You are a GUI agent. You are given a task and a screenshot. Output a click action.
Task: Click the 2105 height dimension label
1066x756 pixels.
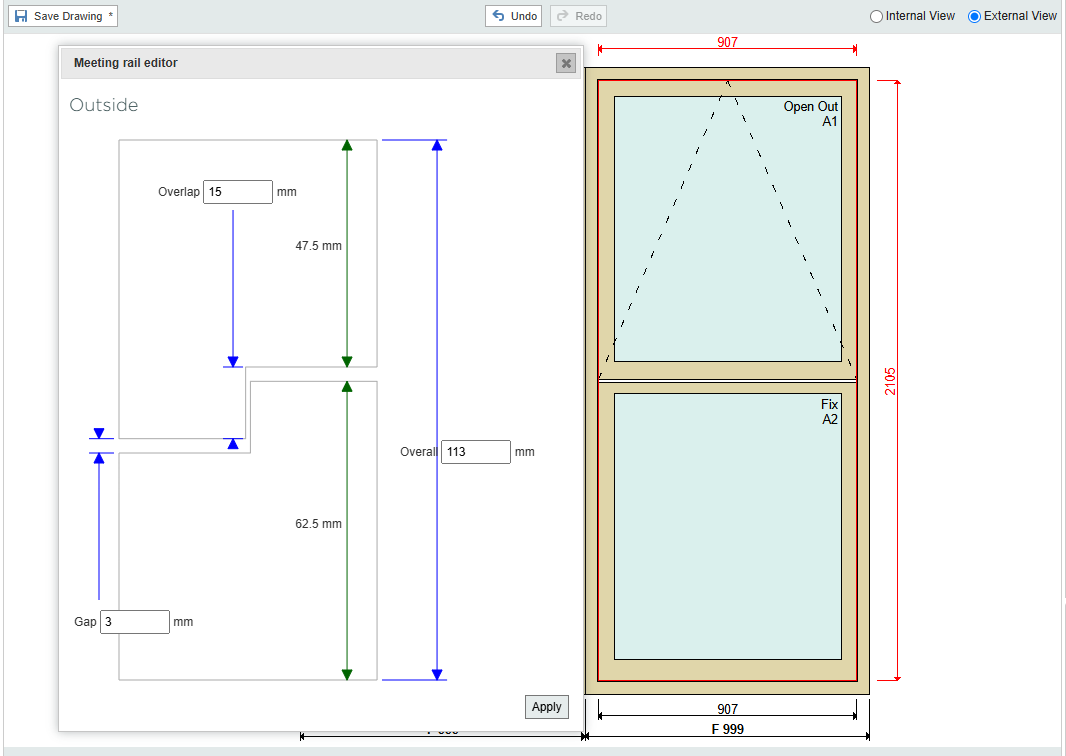click(891, 381)
